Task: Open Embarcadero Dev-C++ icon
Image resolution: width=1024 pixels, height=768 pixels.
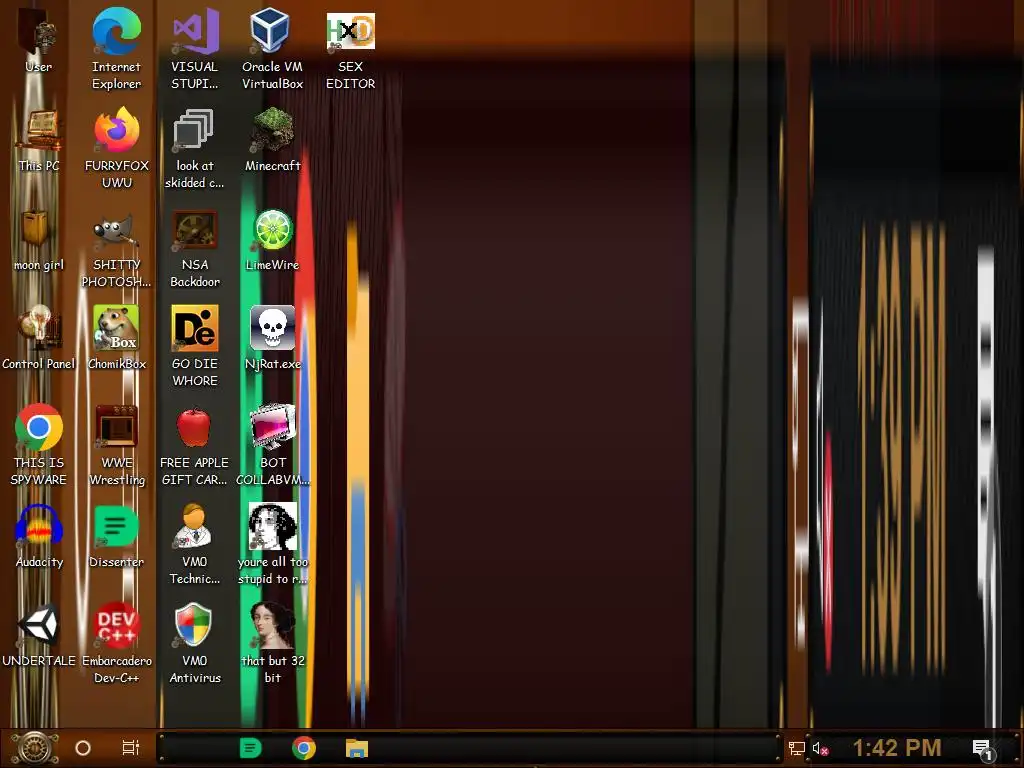Action: (117, 644)
